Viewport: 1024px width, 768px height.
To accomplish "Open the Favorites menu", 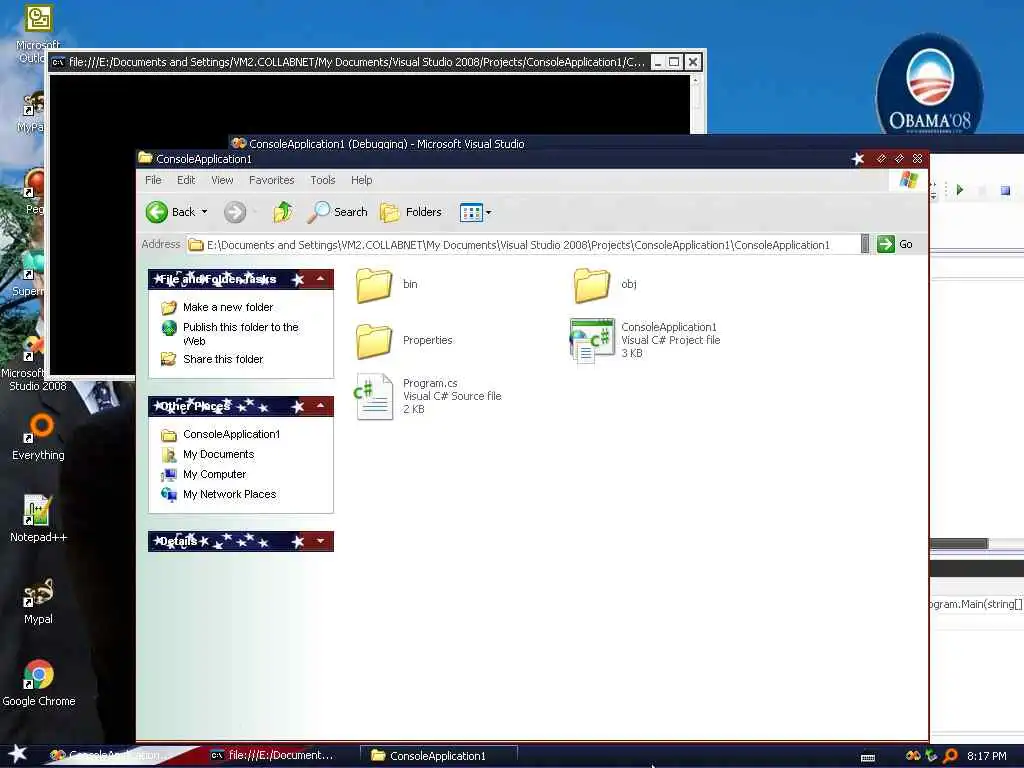I will [x=272, y=180].
